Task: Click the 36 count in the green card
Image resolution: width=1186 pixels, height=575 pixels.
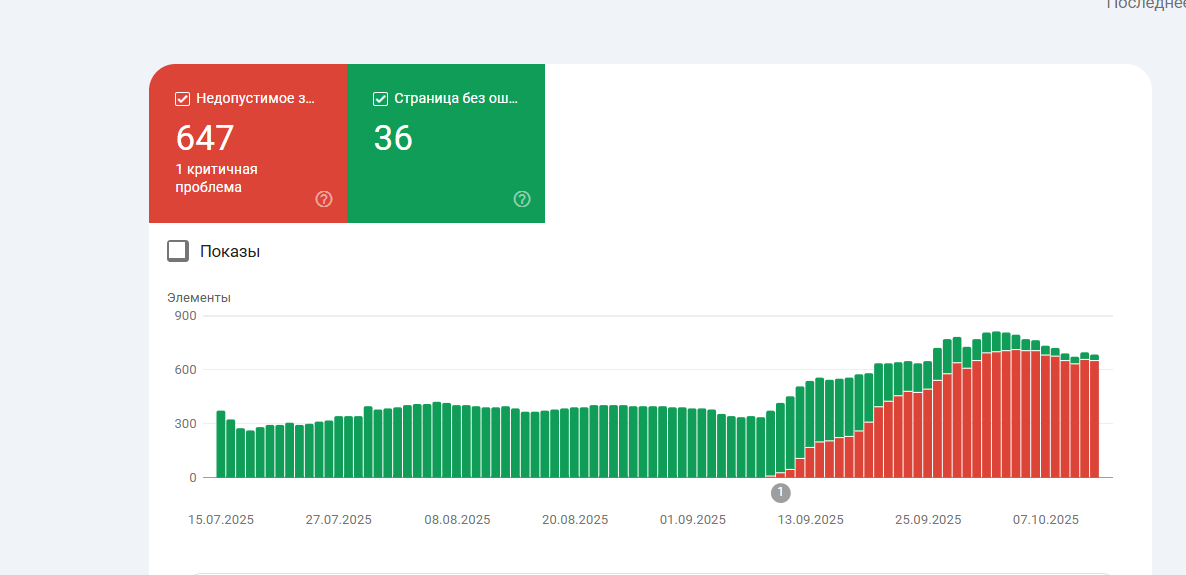Action: pyautogui.click(x=393, y=138)
